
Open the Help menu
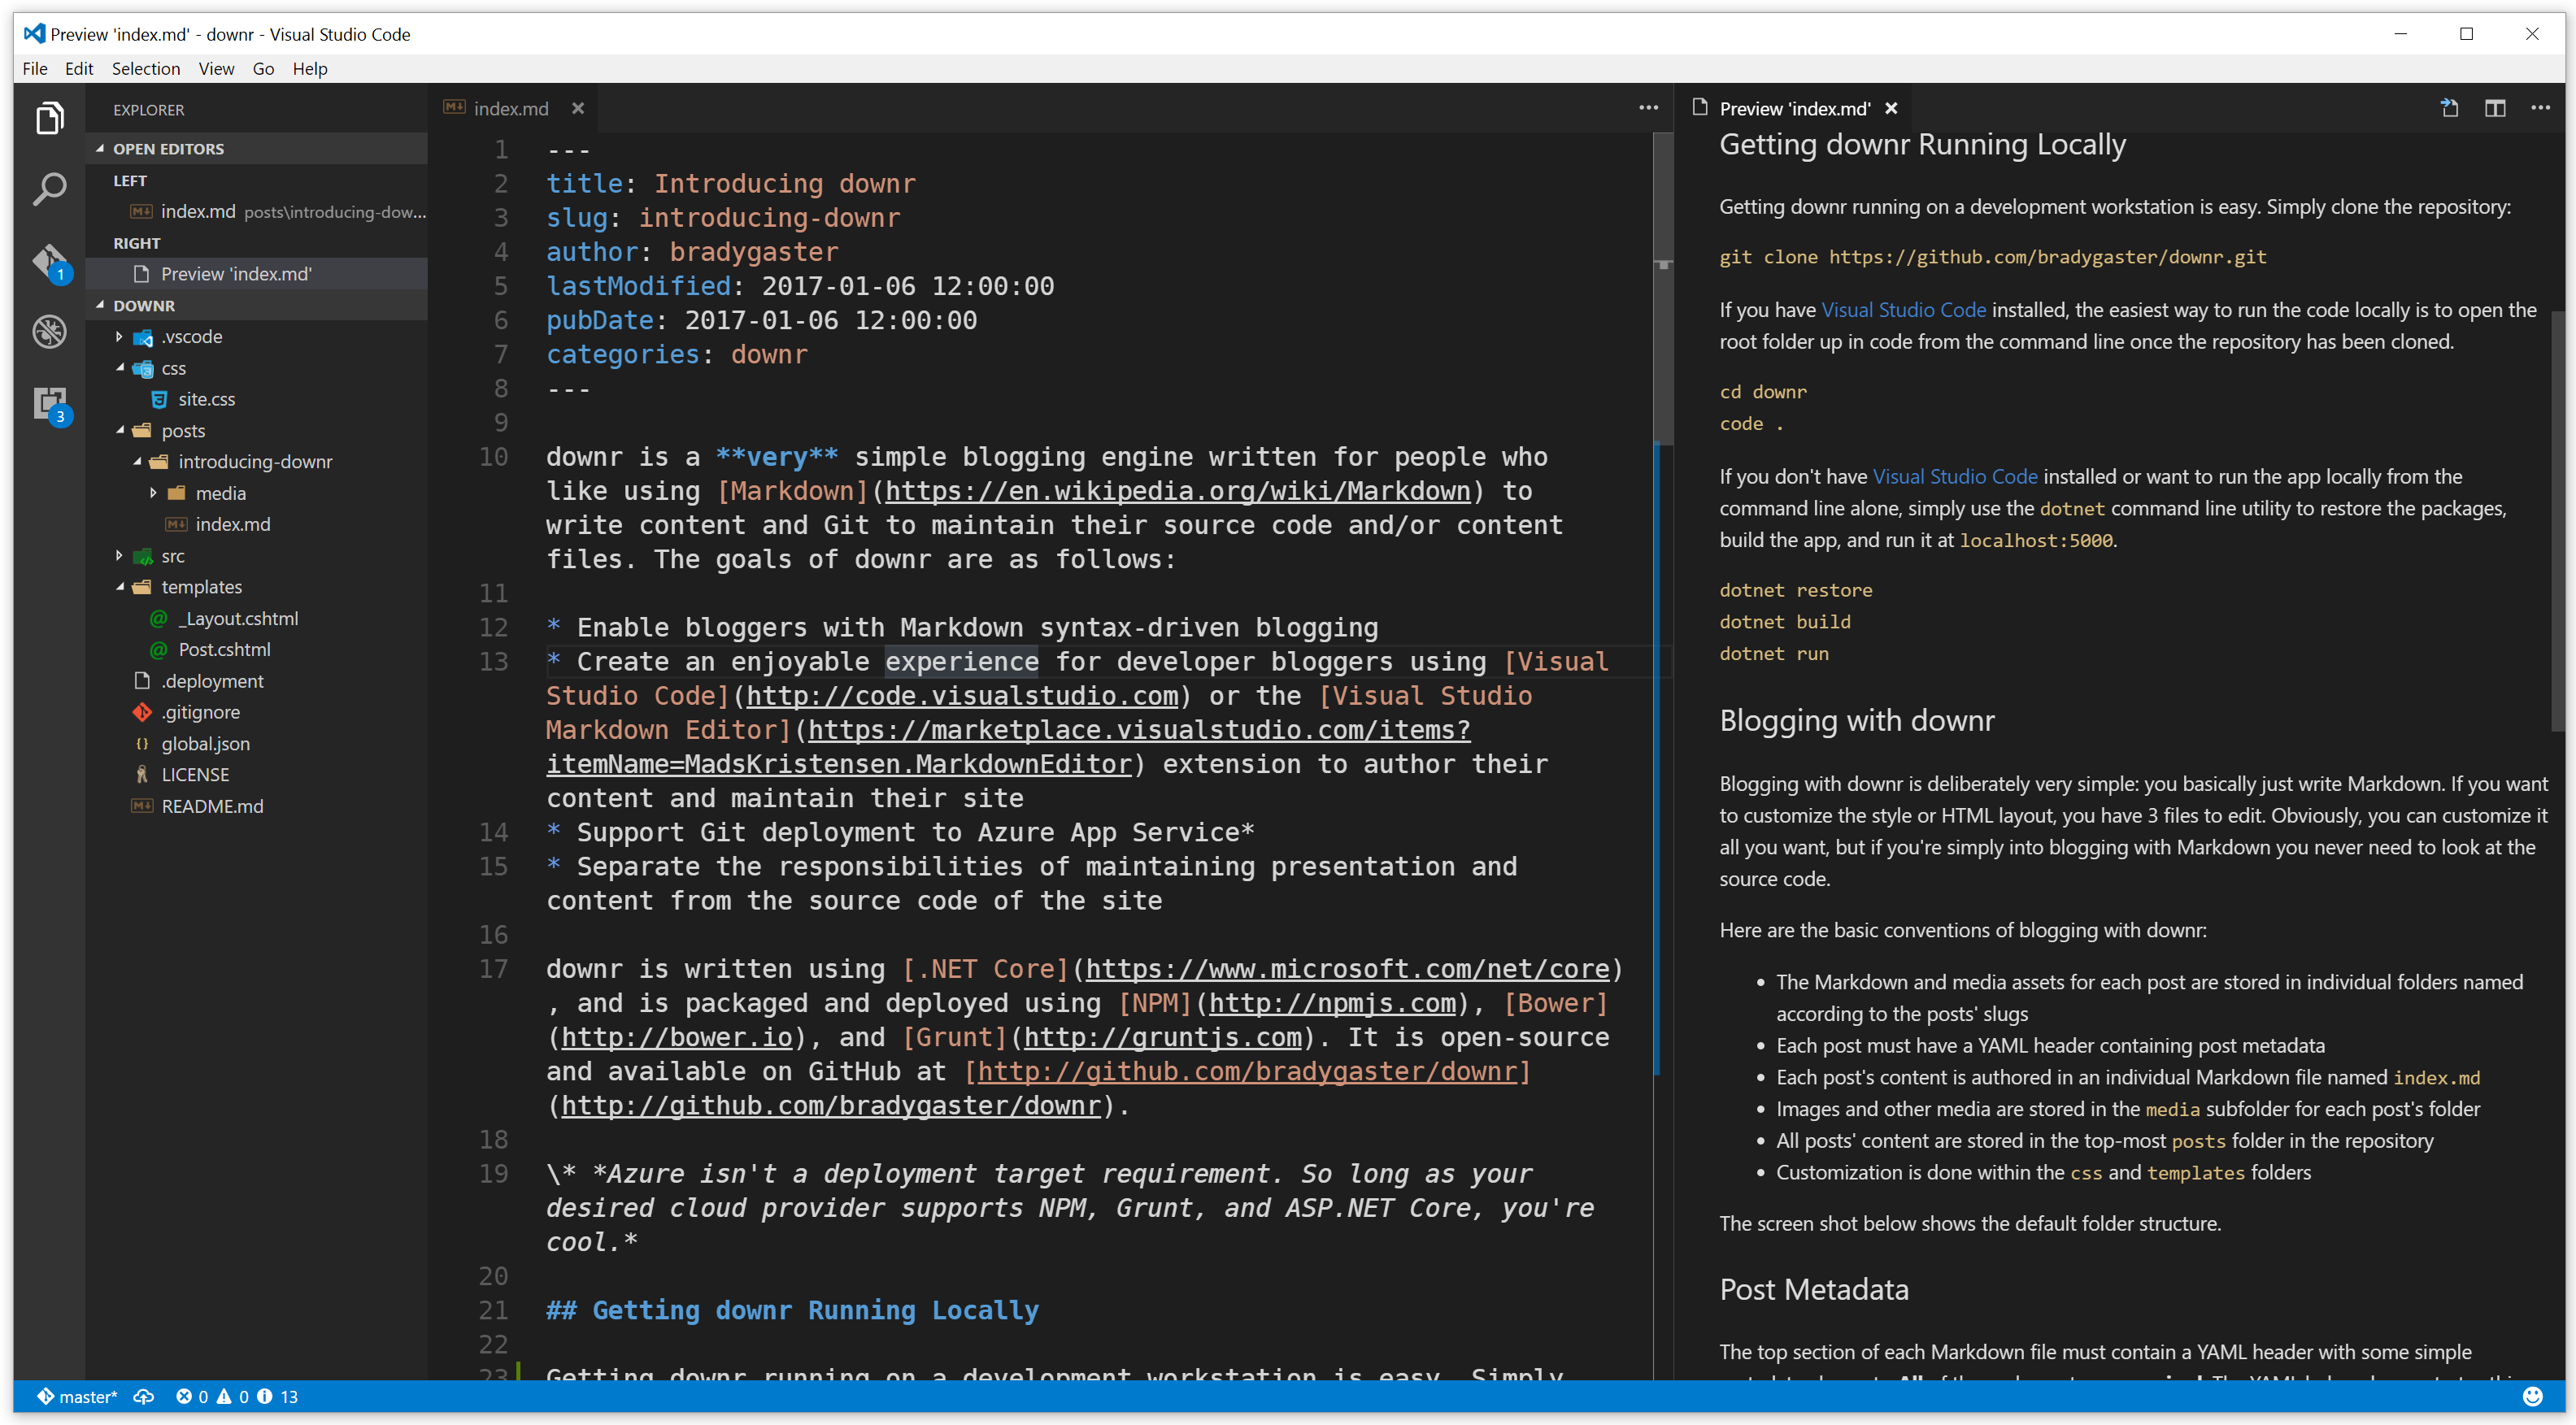[x=310, y=68]
